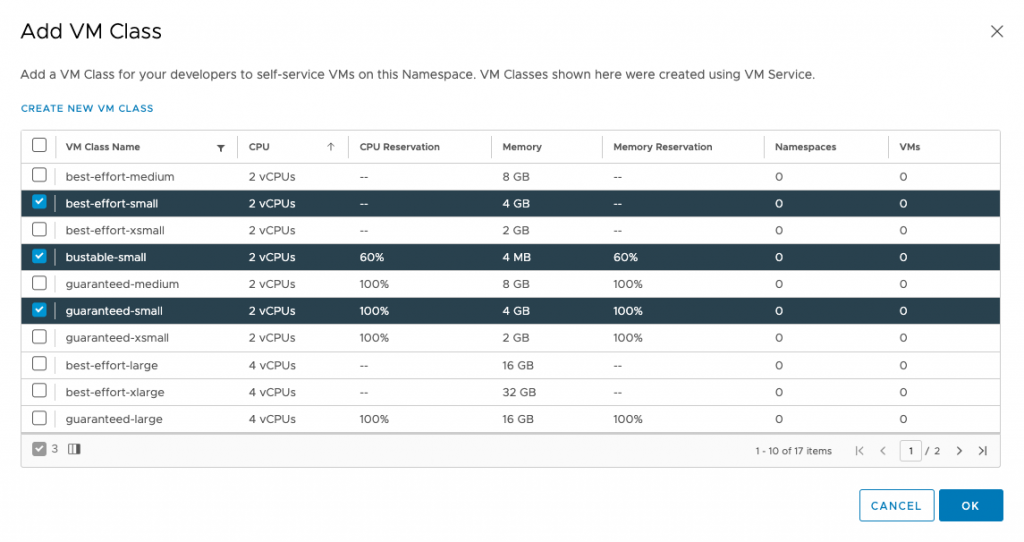Click the selected count checkbox in footer

39,450
